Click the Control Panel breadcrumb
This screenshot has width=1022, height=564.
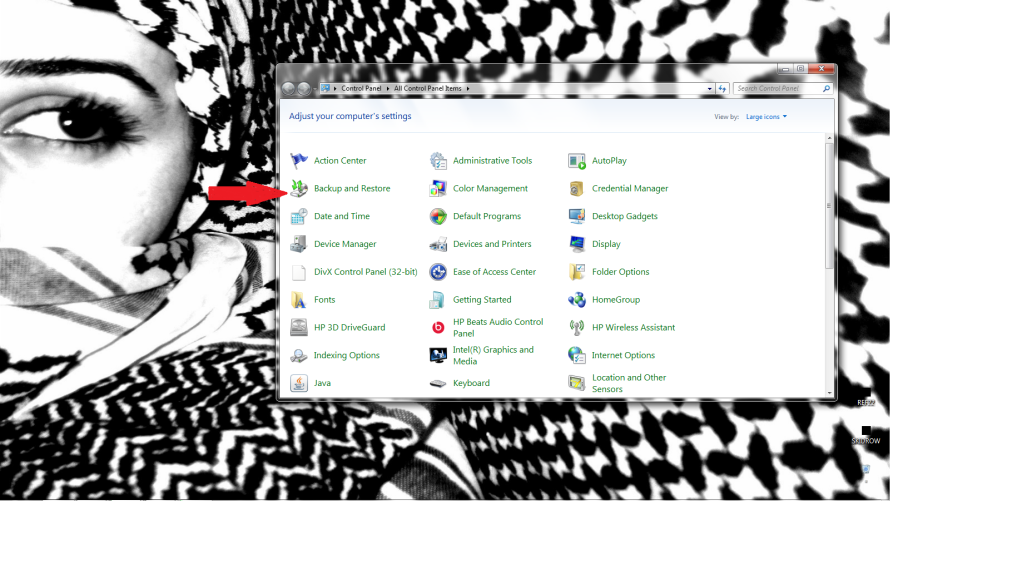point(361,89)
